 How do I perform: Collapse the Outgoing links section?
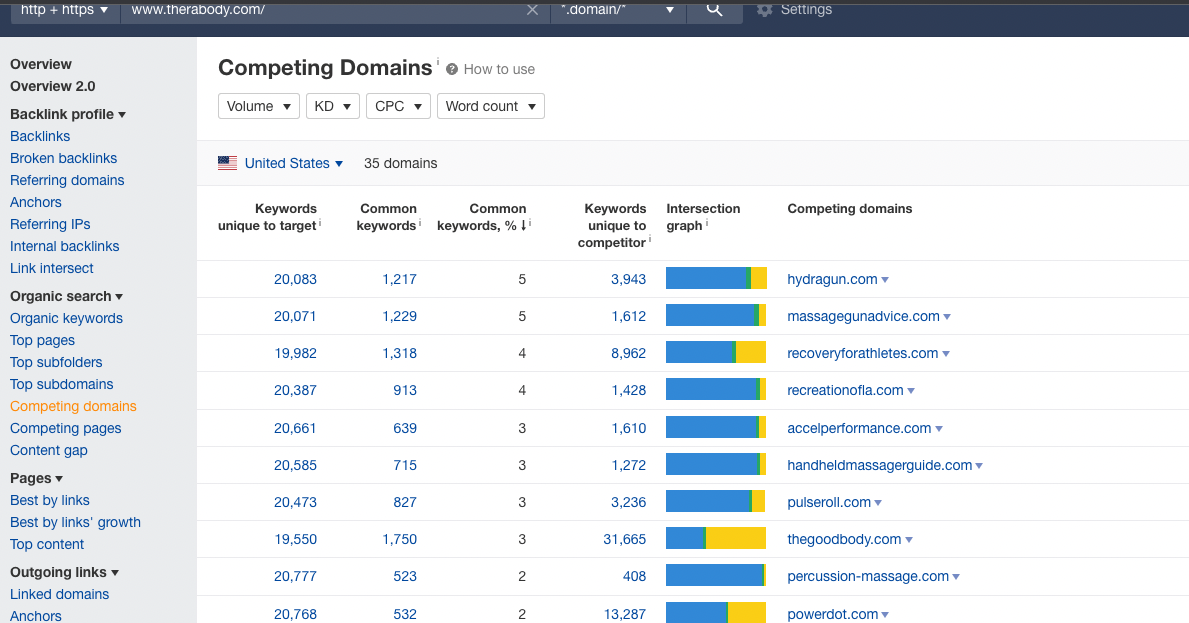(x=64, y=572)
